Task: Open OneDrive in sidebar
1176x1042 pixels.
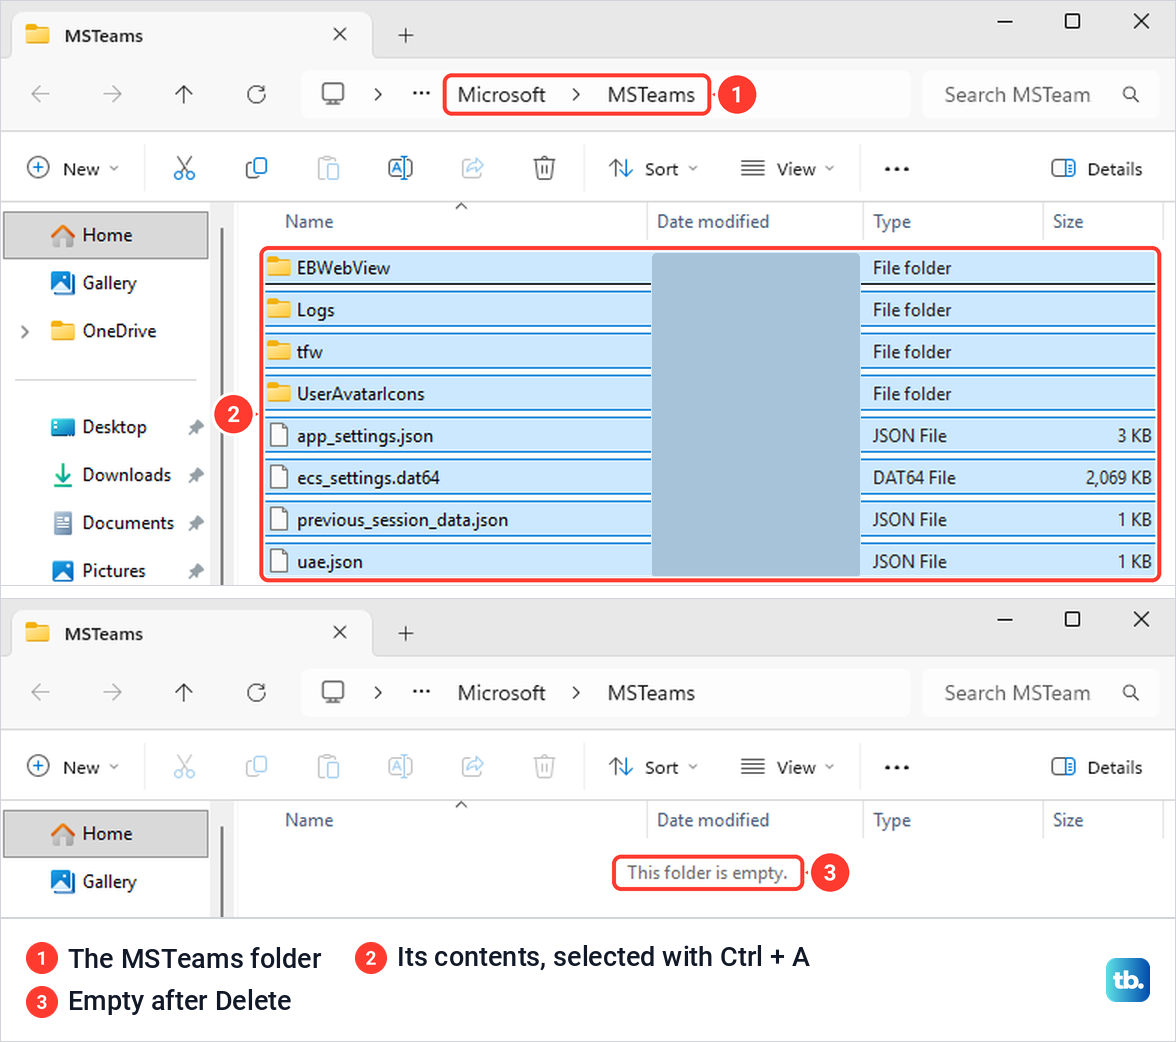Action: coord(104,331)
